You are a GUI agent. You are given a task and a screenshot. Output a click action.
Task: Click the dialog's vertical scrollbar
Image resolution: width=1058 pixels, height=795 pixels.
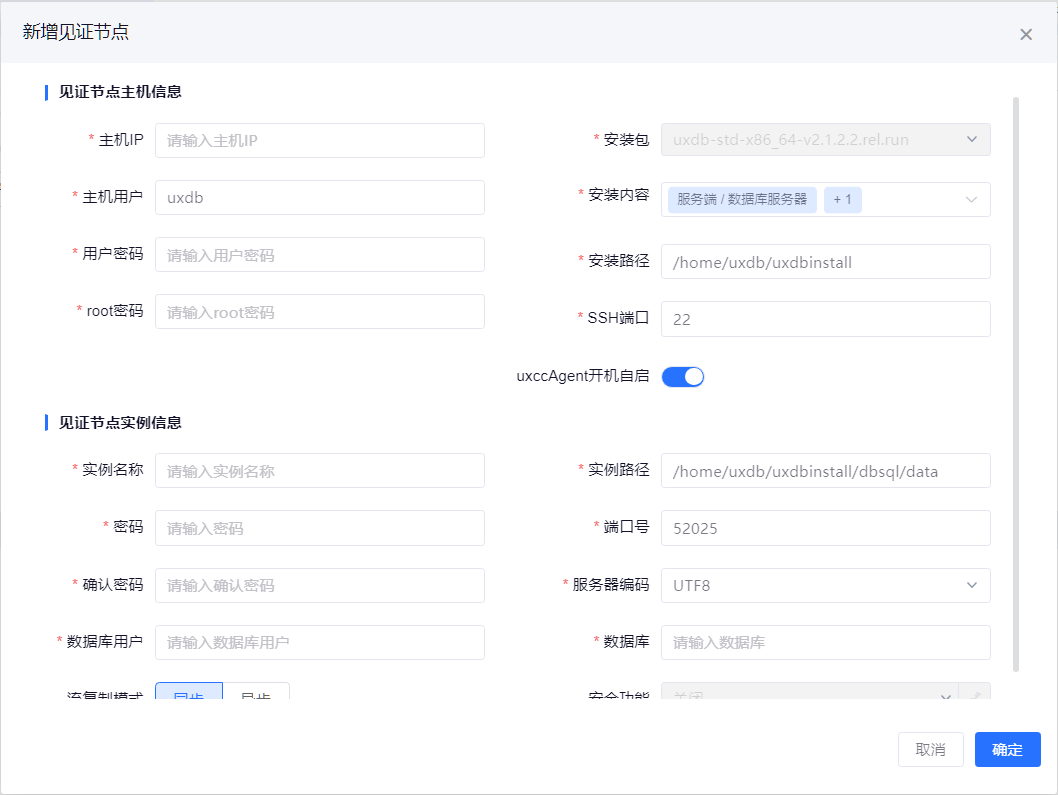1016,380
